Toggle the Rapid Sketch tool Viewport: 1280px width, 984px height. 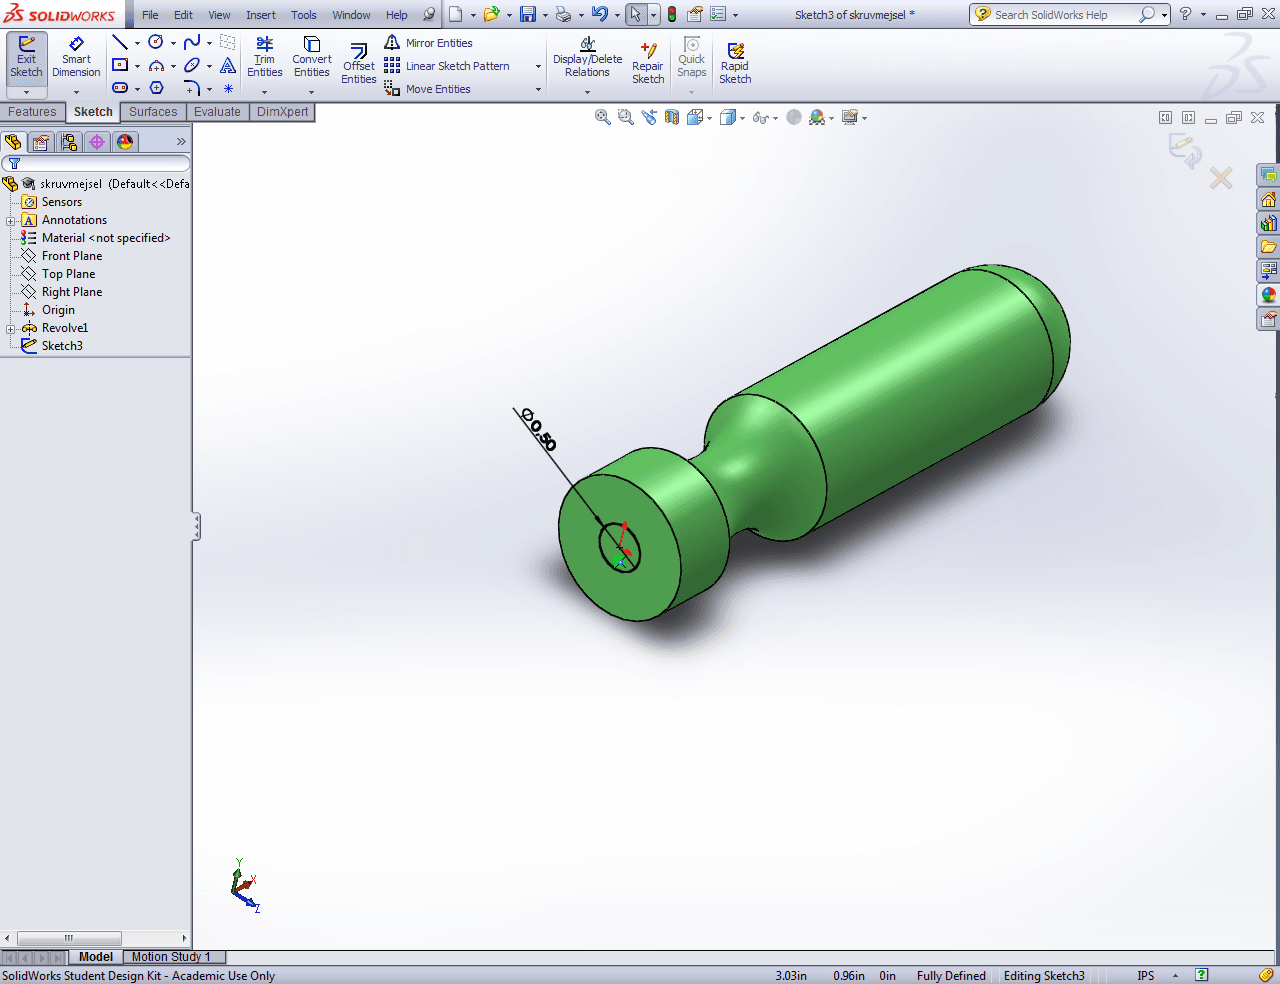(x=735, y=63)
